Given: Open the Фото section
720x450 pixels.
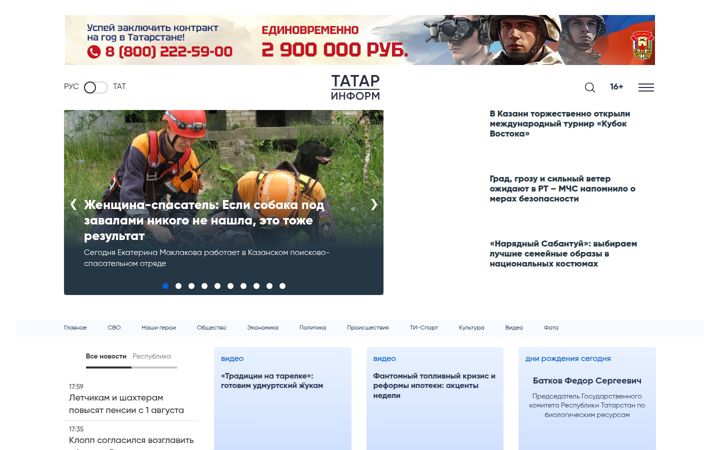Looking at the screenshot, I should [551, 327].
